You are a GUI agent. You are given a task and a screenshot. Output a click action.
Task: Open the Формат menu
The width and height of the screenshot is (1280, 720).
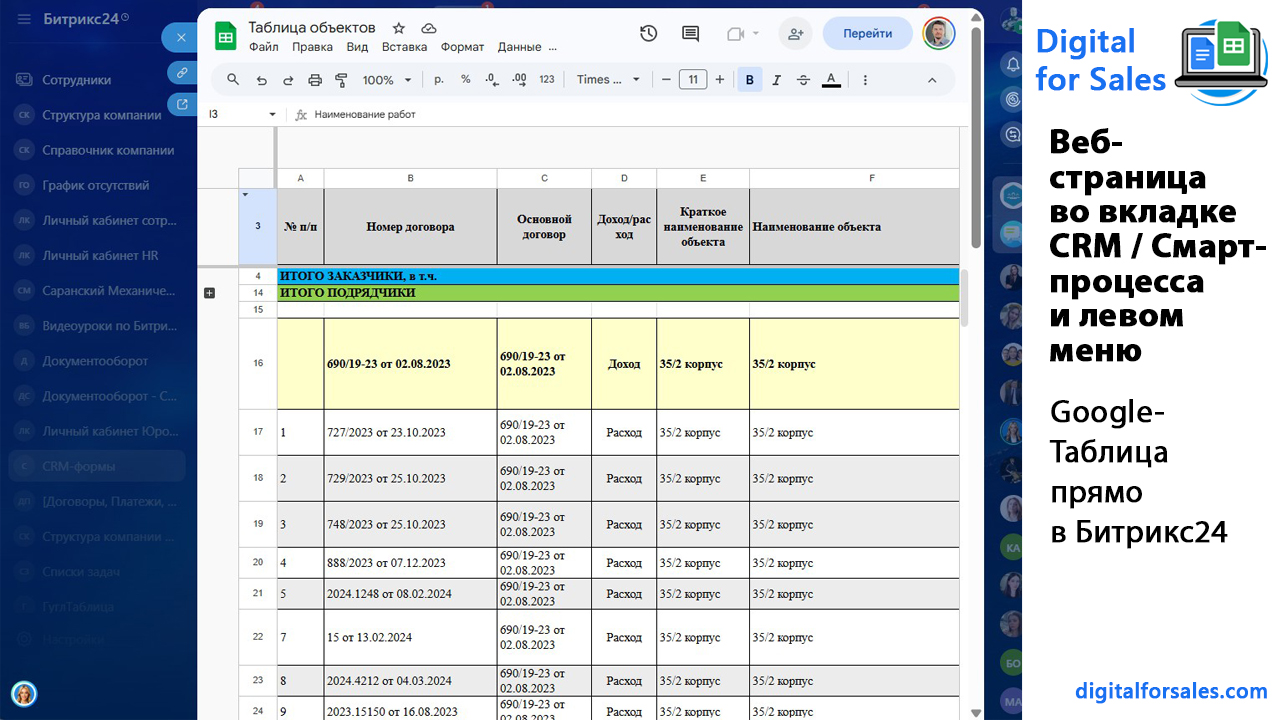462,47
